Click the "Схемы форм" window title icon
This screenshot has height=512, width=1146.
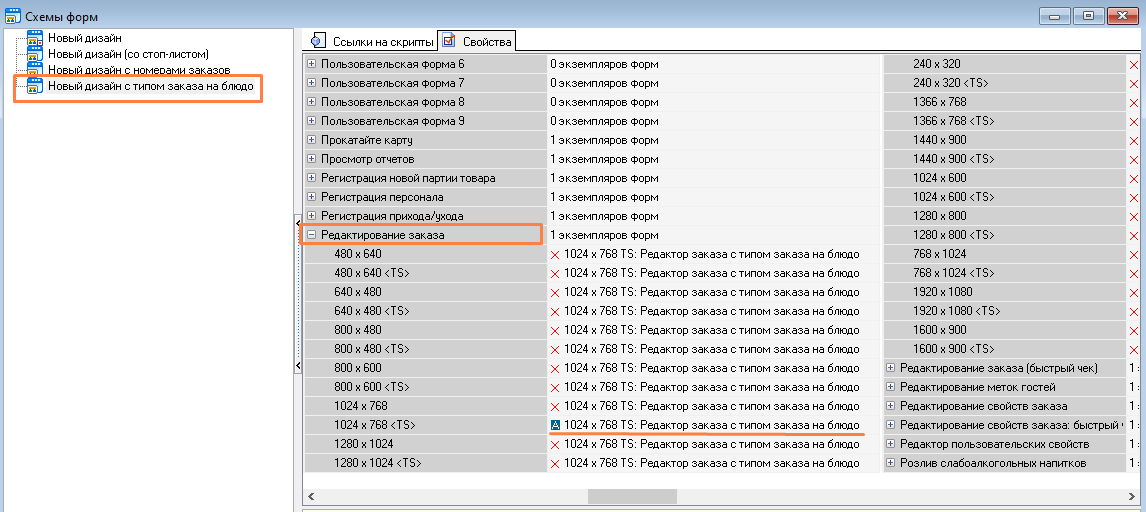[11, 16]
